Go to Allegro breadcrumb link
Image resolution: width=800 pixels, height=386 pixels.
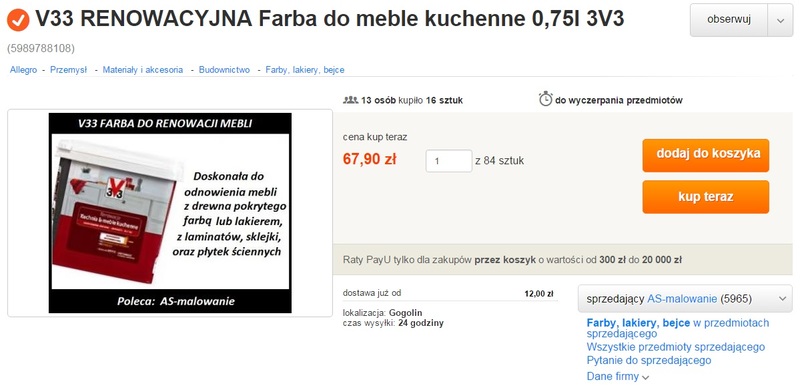pos(23,70)
